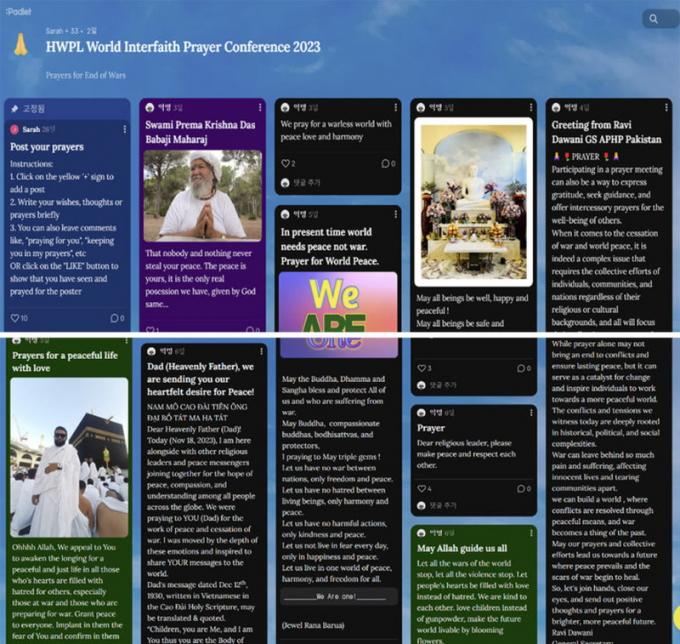The width and height of the screenshot is (680, 644).
Task: Click the praying hands board icon
Action: (20, 45)
